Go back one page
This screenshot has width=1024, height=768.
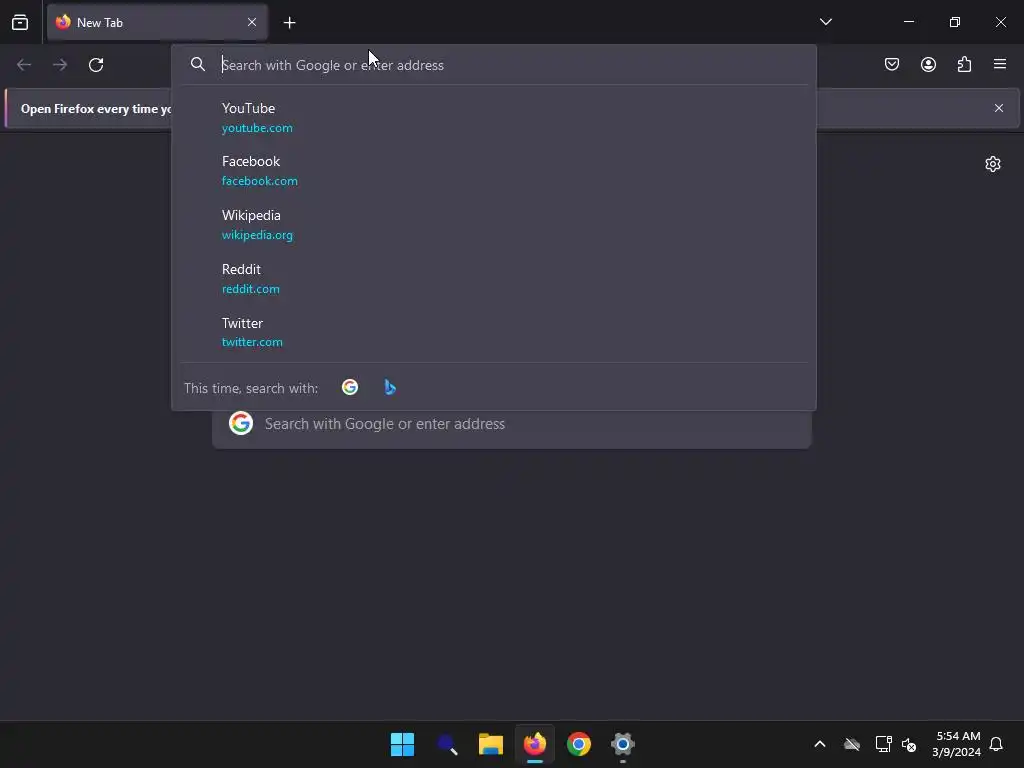click(x=24, y=65)
